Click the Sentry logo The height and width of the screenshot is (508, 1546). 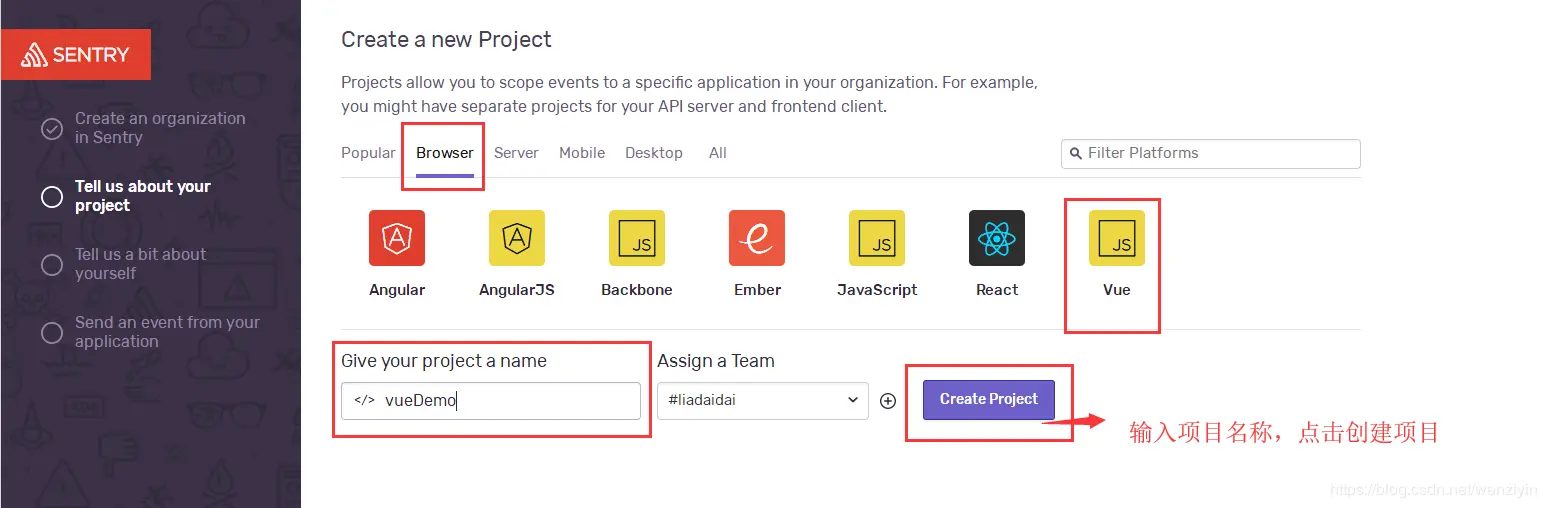[x=77, y=55]
